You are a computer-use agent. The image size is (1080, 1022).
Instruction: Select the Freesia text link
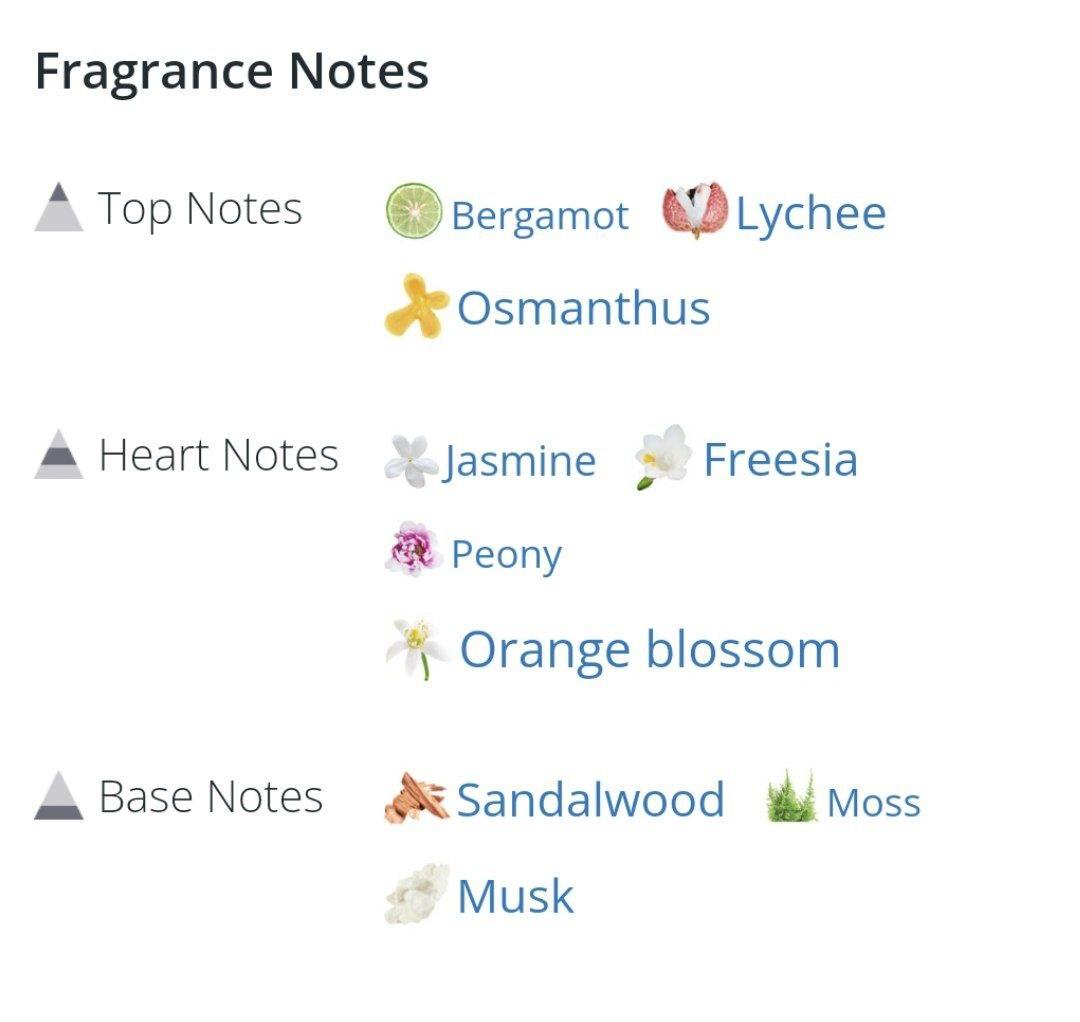tap(780, 460)
